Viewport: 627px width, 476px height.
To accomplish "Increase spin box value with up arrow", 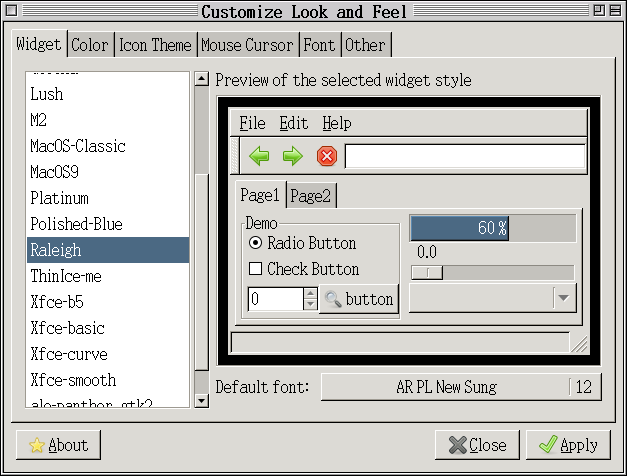I will coord(310,293).
